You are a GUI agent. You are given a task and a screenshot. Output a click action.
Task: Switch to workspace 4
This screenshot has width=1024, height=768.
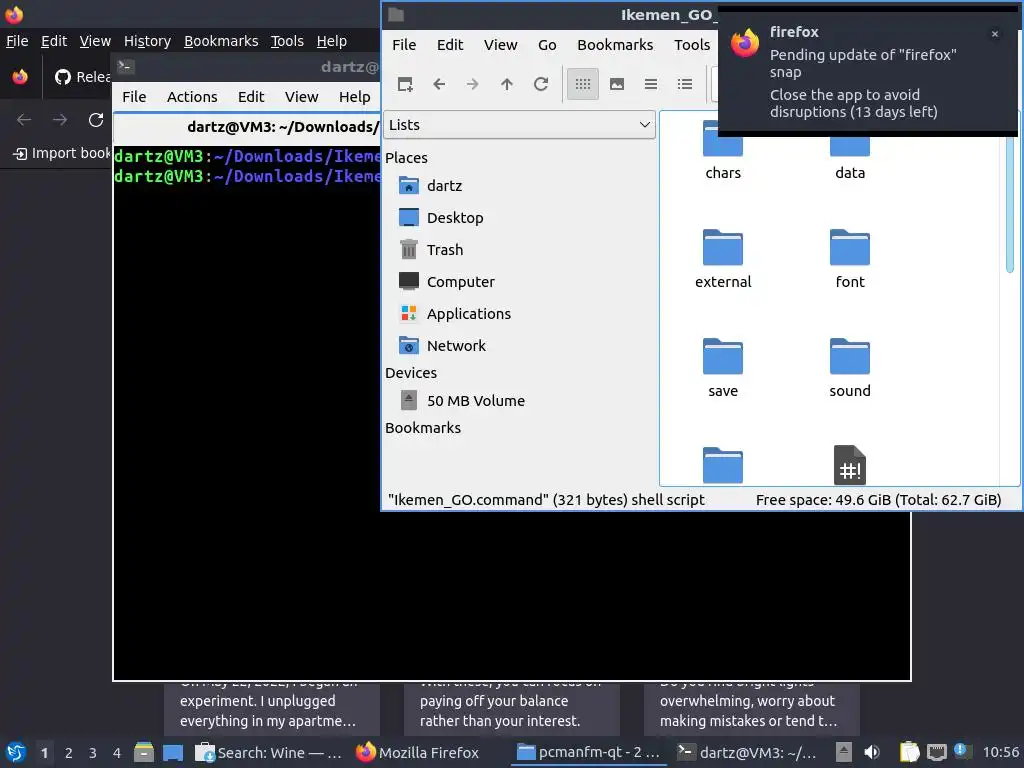(x=117, y=753)
